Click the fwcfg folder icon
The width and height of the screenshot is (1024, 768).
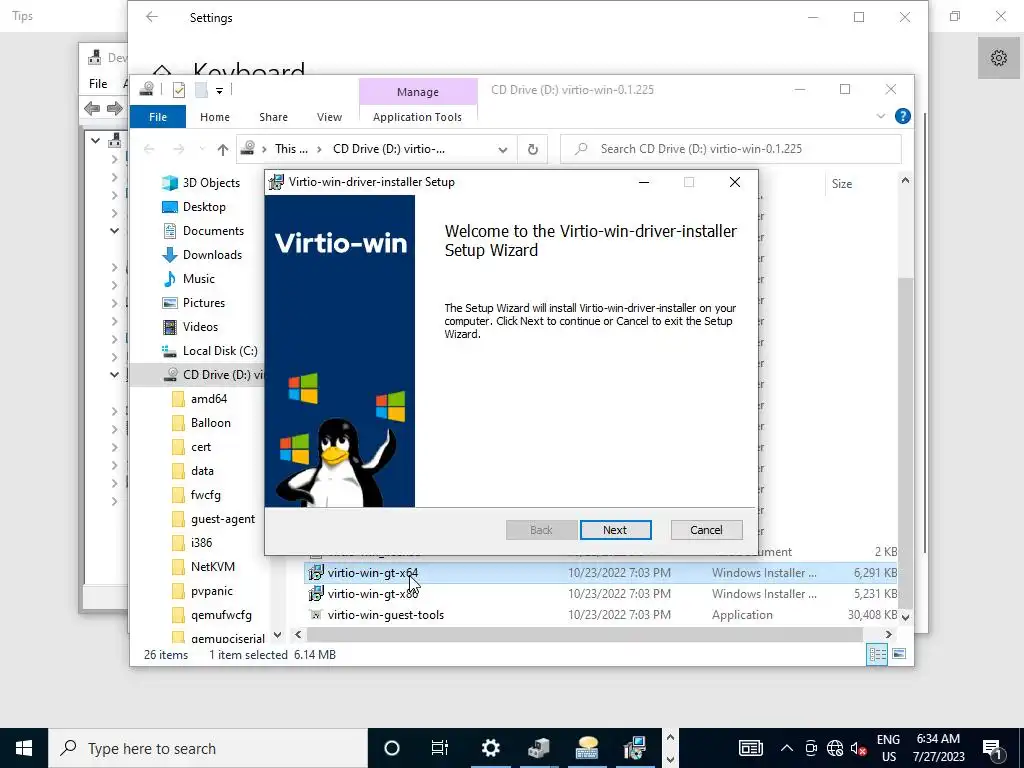point(178,495)
